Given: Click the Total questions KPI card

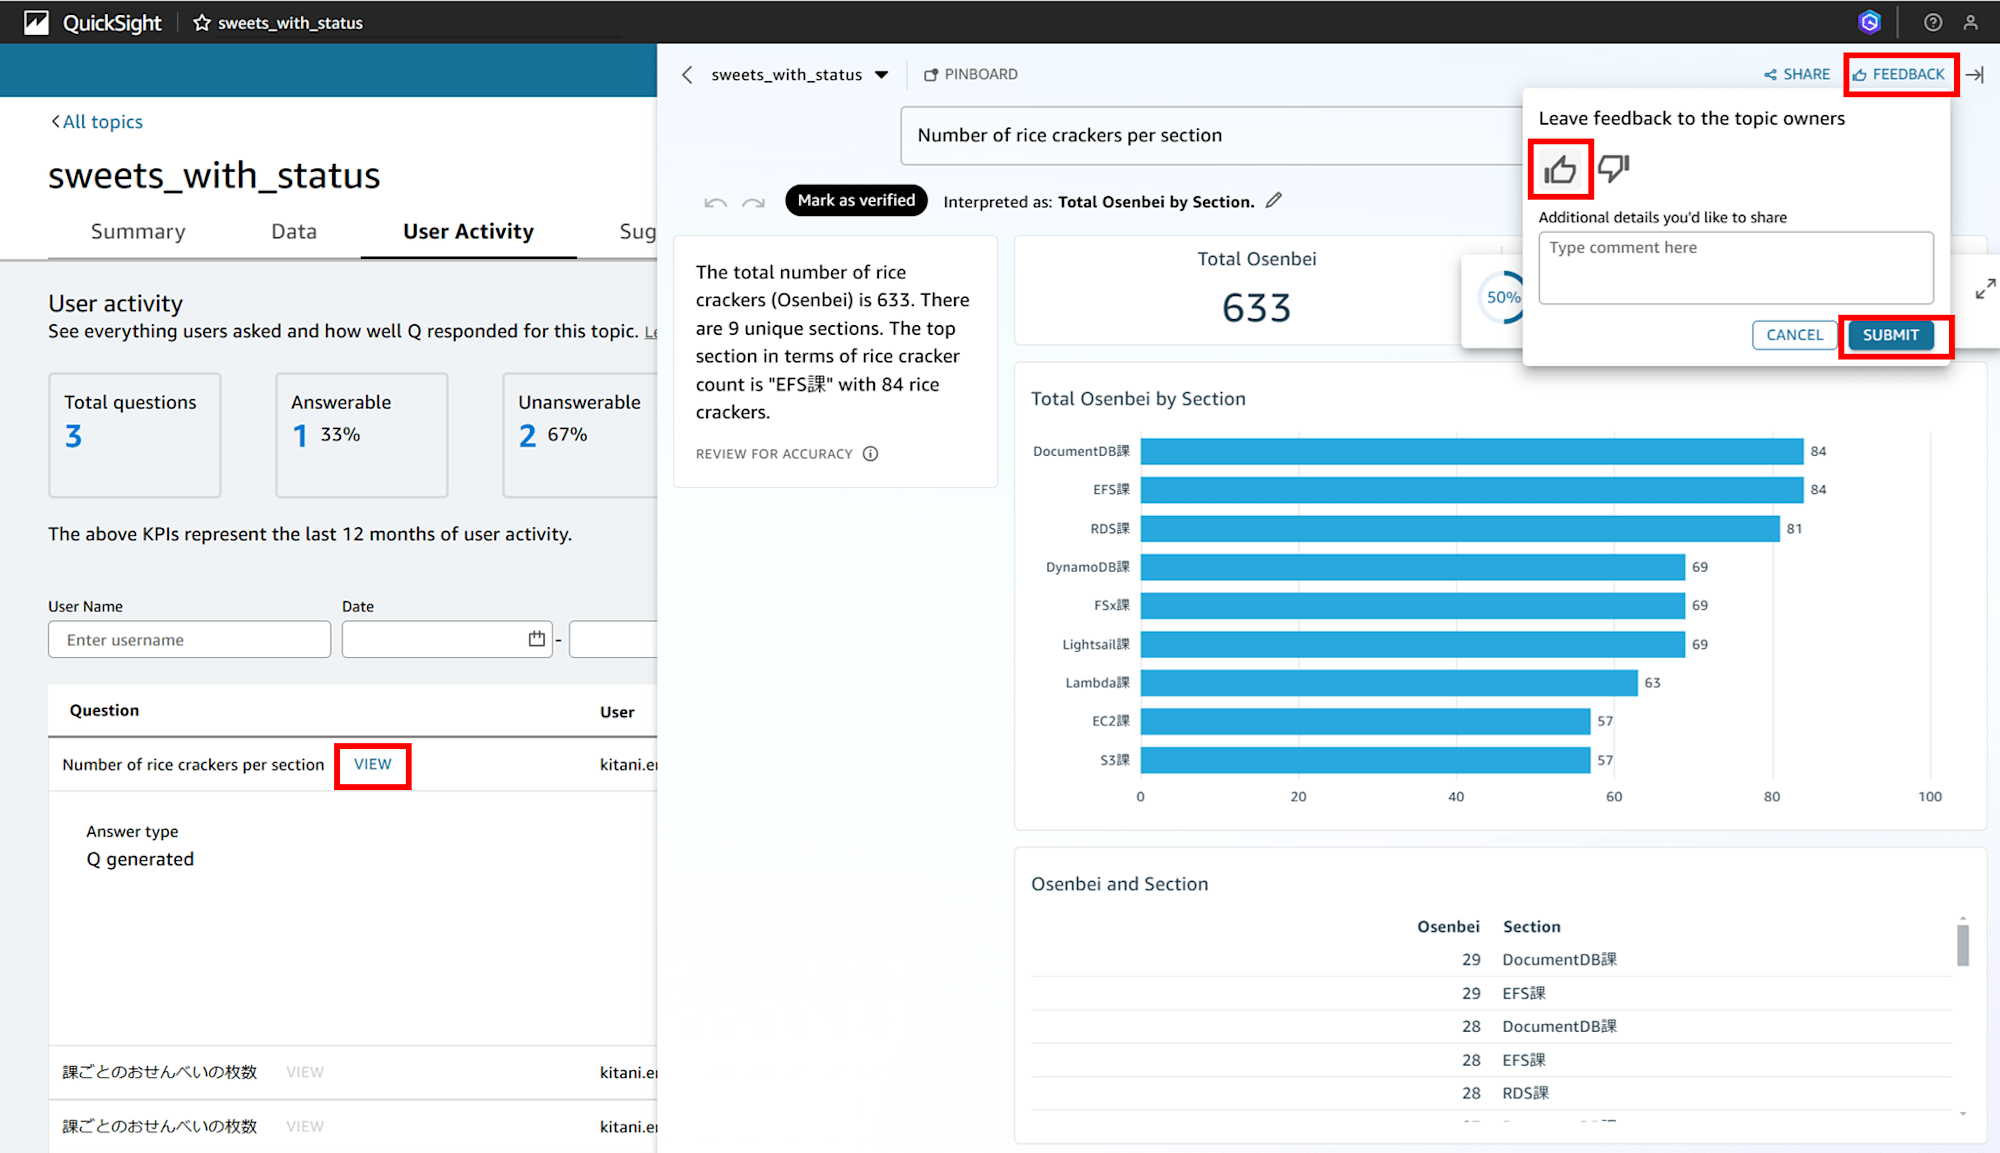Looking at the screenshot, I should (x=135, y=435).
